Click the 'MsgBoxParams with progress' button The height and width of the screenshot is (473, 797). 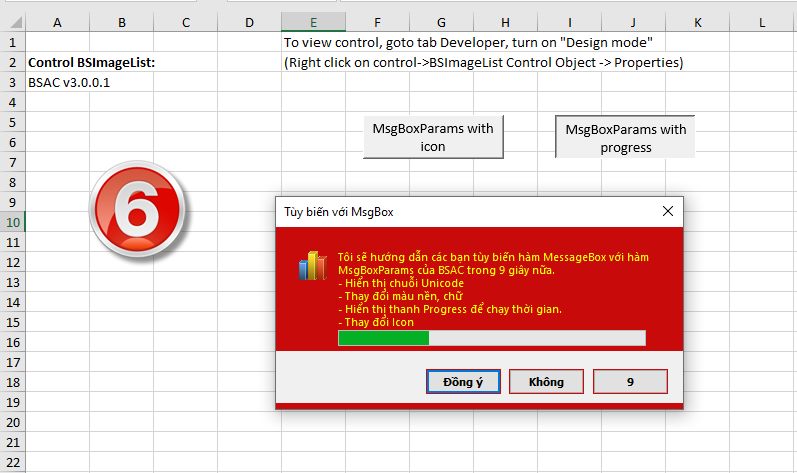pyautogui.click(x=625, y=137)
